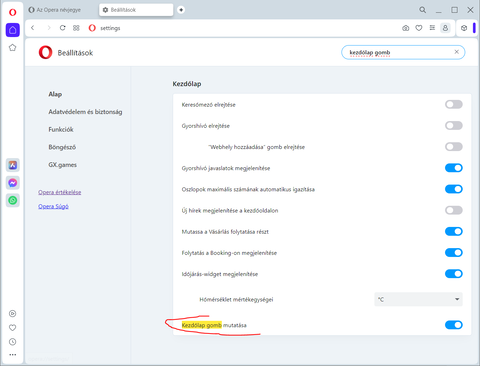Screen dimensions: 480x366
Task: Disable Gyorshívó javaslatok megjelenítése
Action: 454,168
